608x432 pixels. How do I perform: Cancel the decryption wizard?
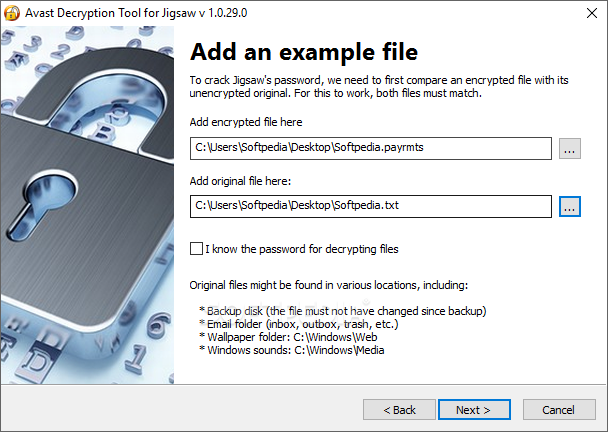pos(559,410)
